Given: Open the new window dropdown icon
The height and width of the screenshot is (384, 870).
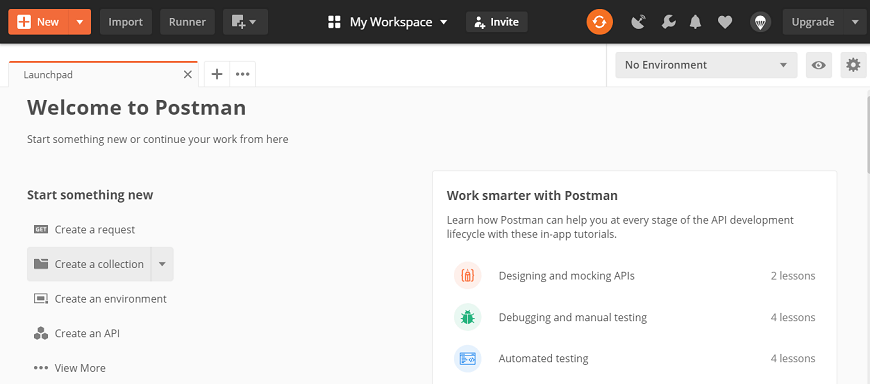Looking at the screenshot, I should [x=245, y=22].
